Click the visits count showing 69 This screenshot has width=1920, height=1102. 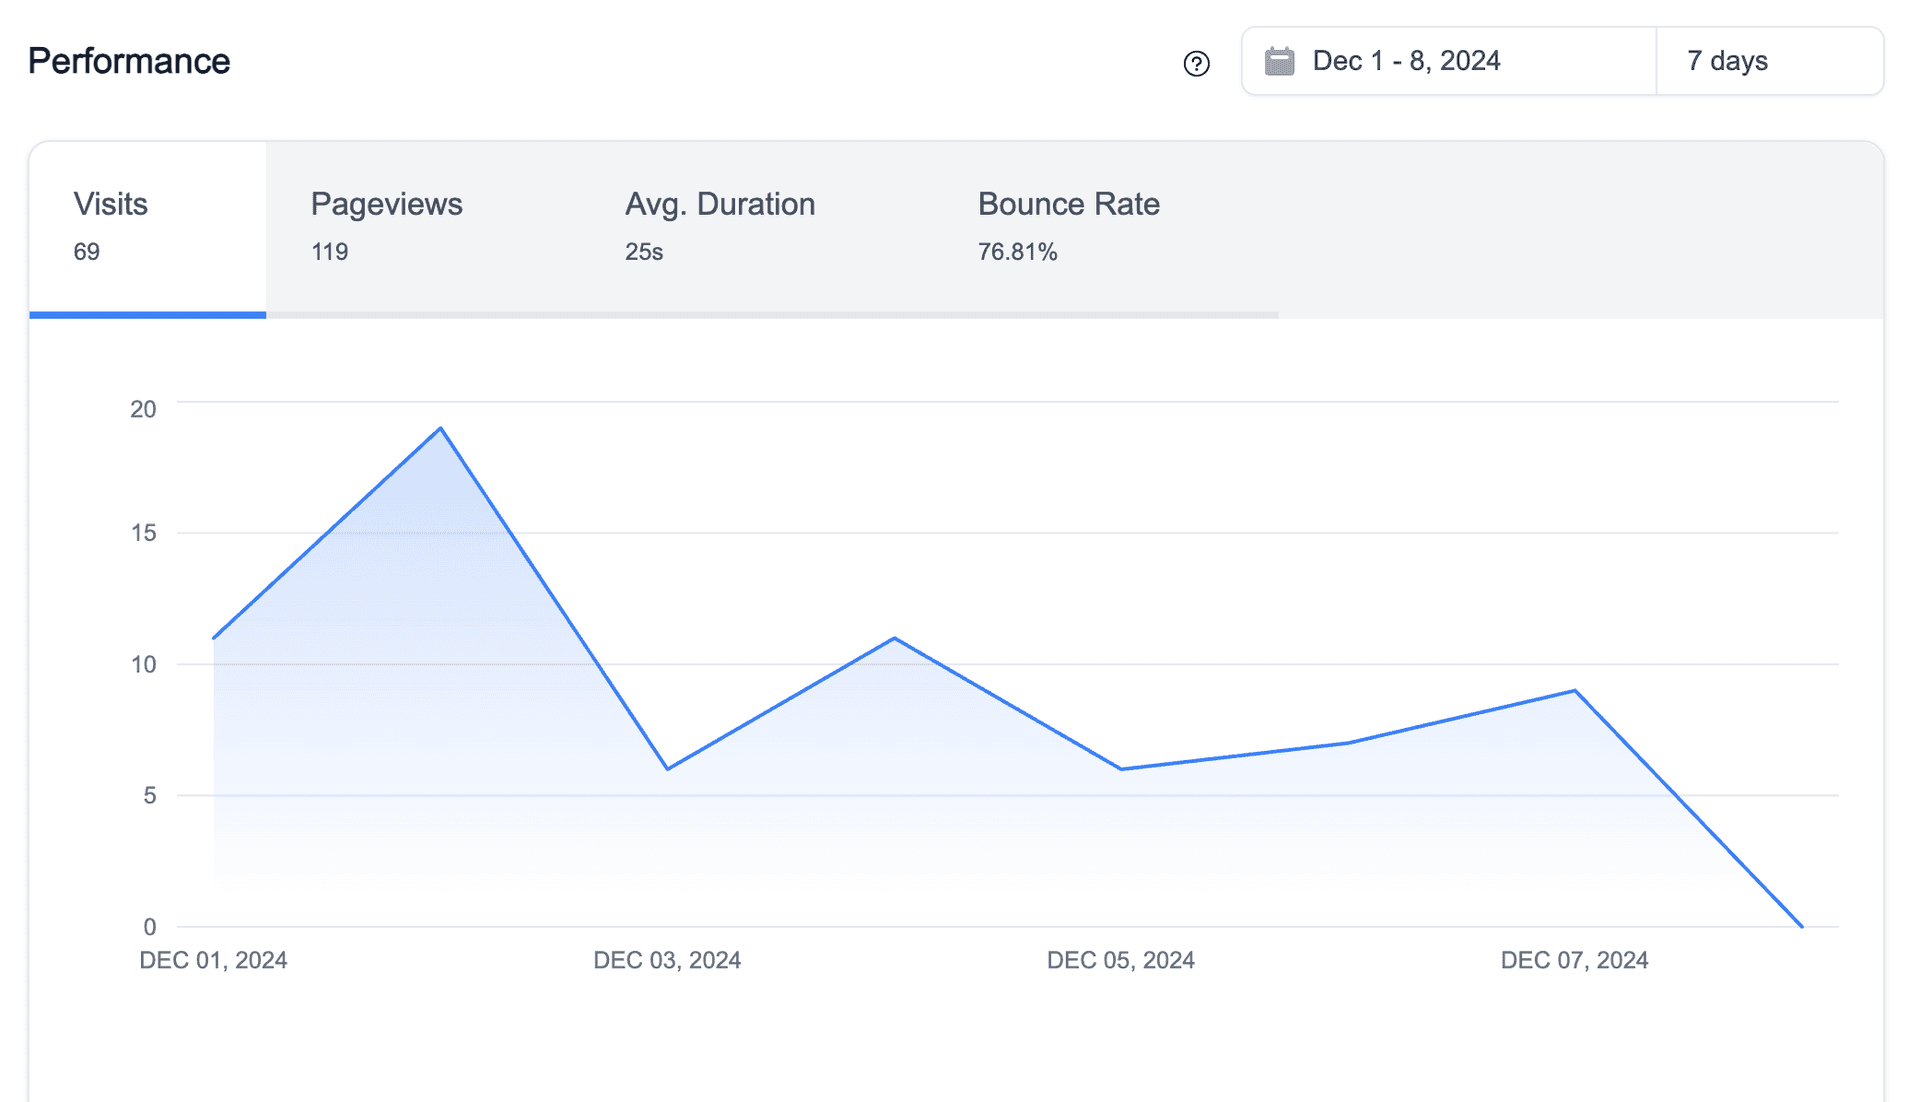tap(87, 252)
